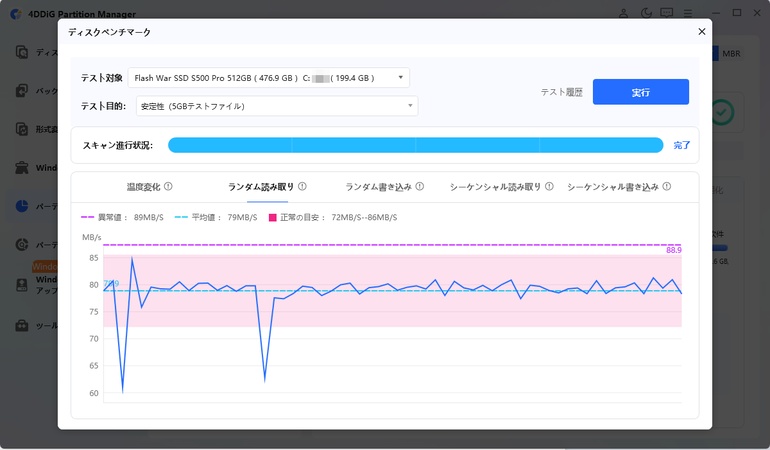Click the MBR label in background window

tap(731, 54)
